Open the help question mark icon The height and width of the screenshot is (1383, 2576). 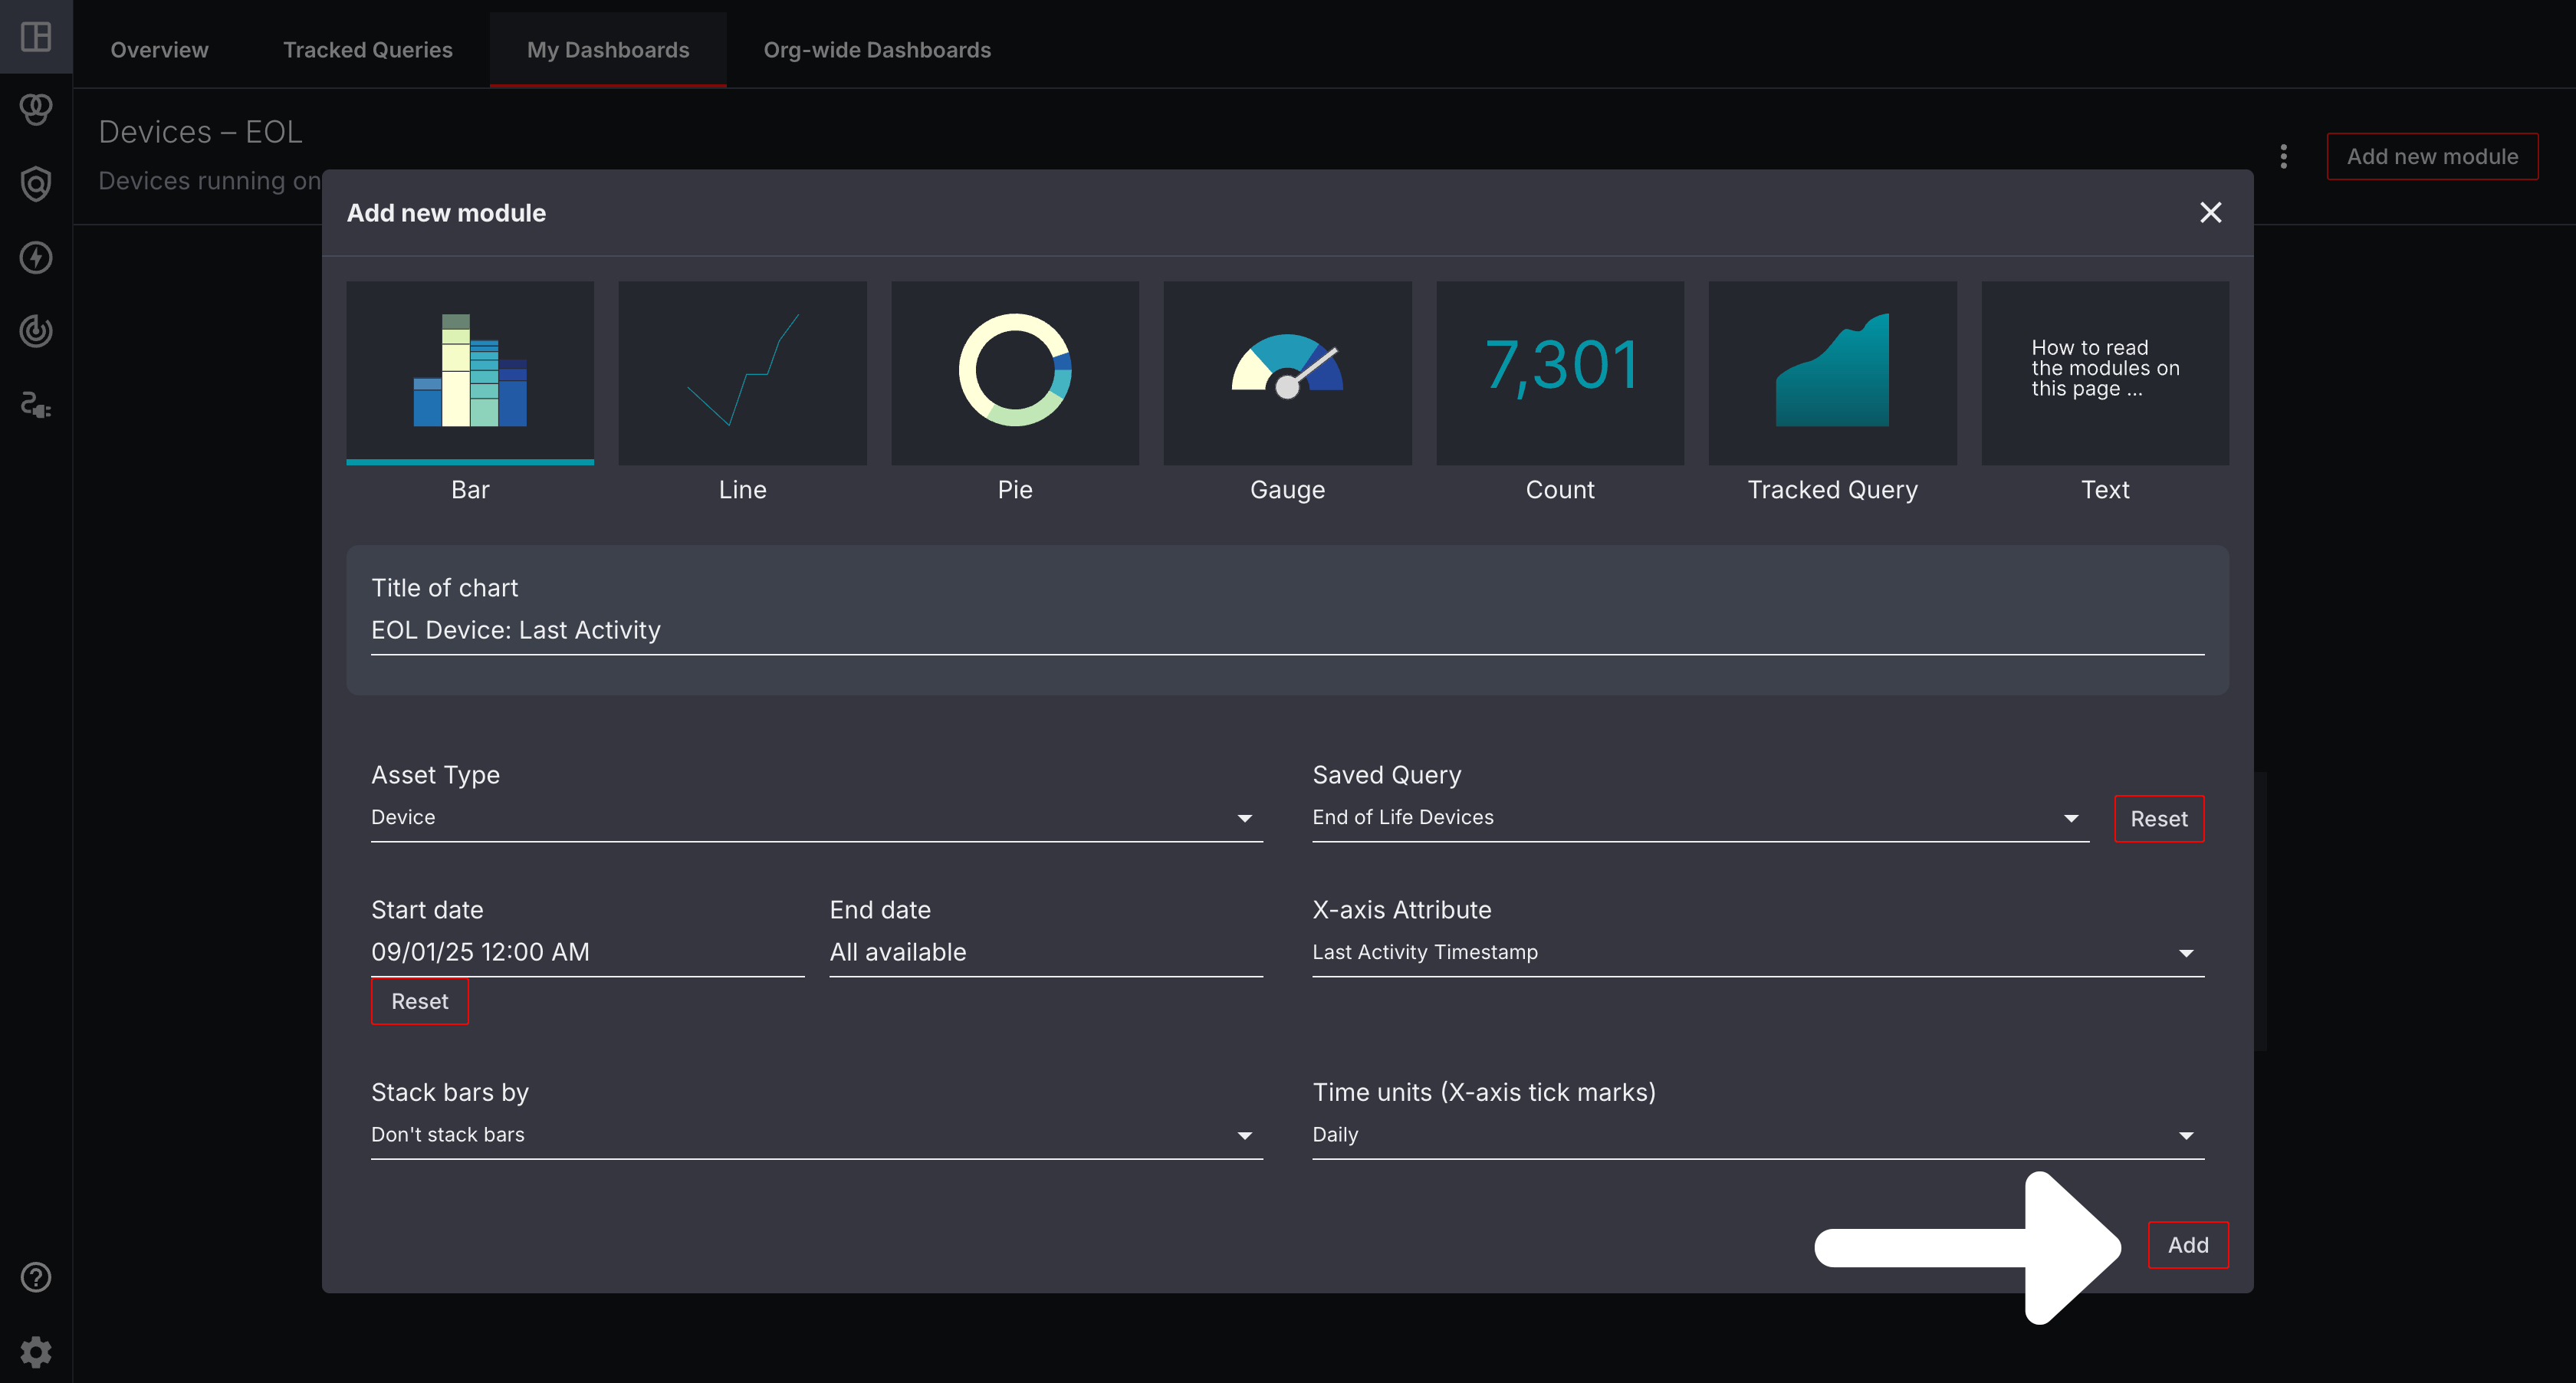[36, 1277]
